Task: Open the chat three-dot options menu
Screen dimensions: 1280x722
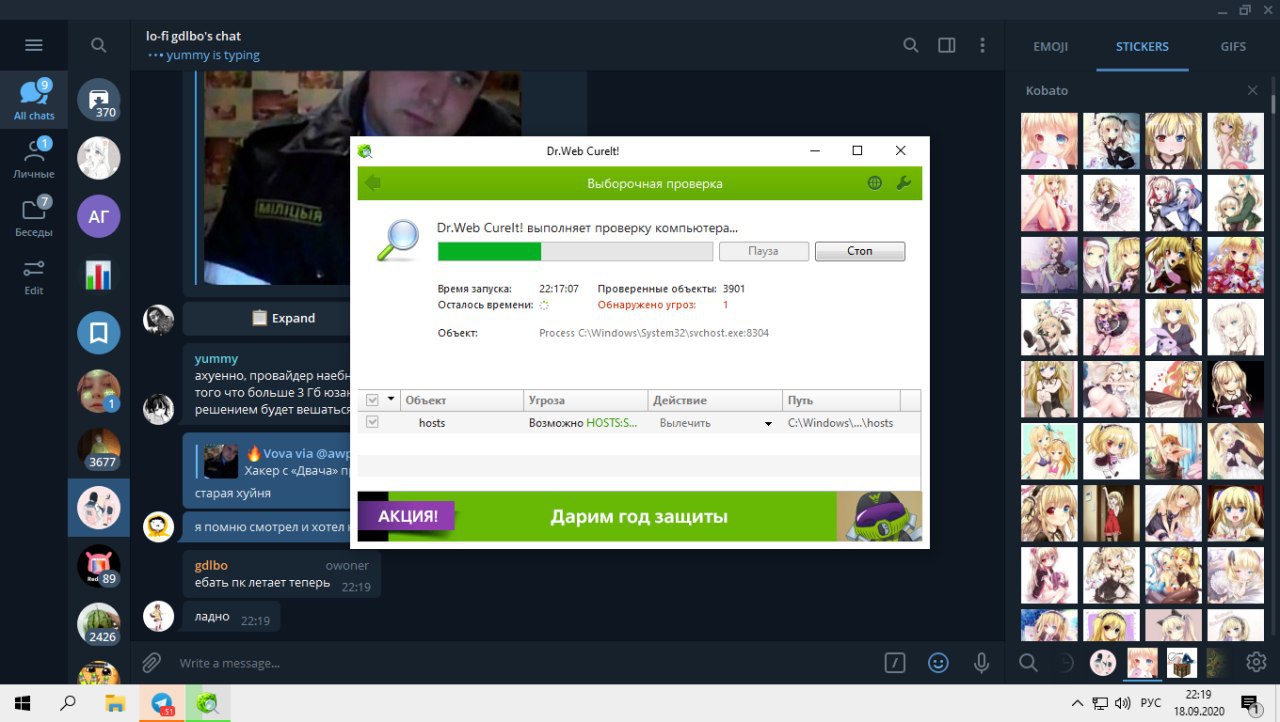Action: (x=983, y=45)
